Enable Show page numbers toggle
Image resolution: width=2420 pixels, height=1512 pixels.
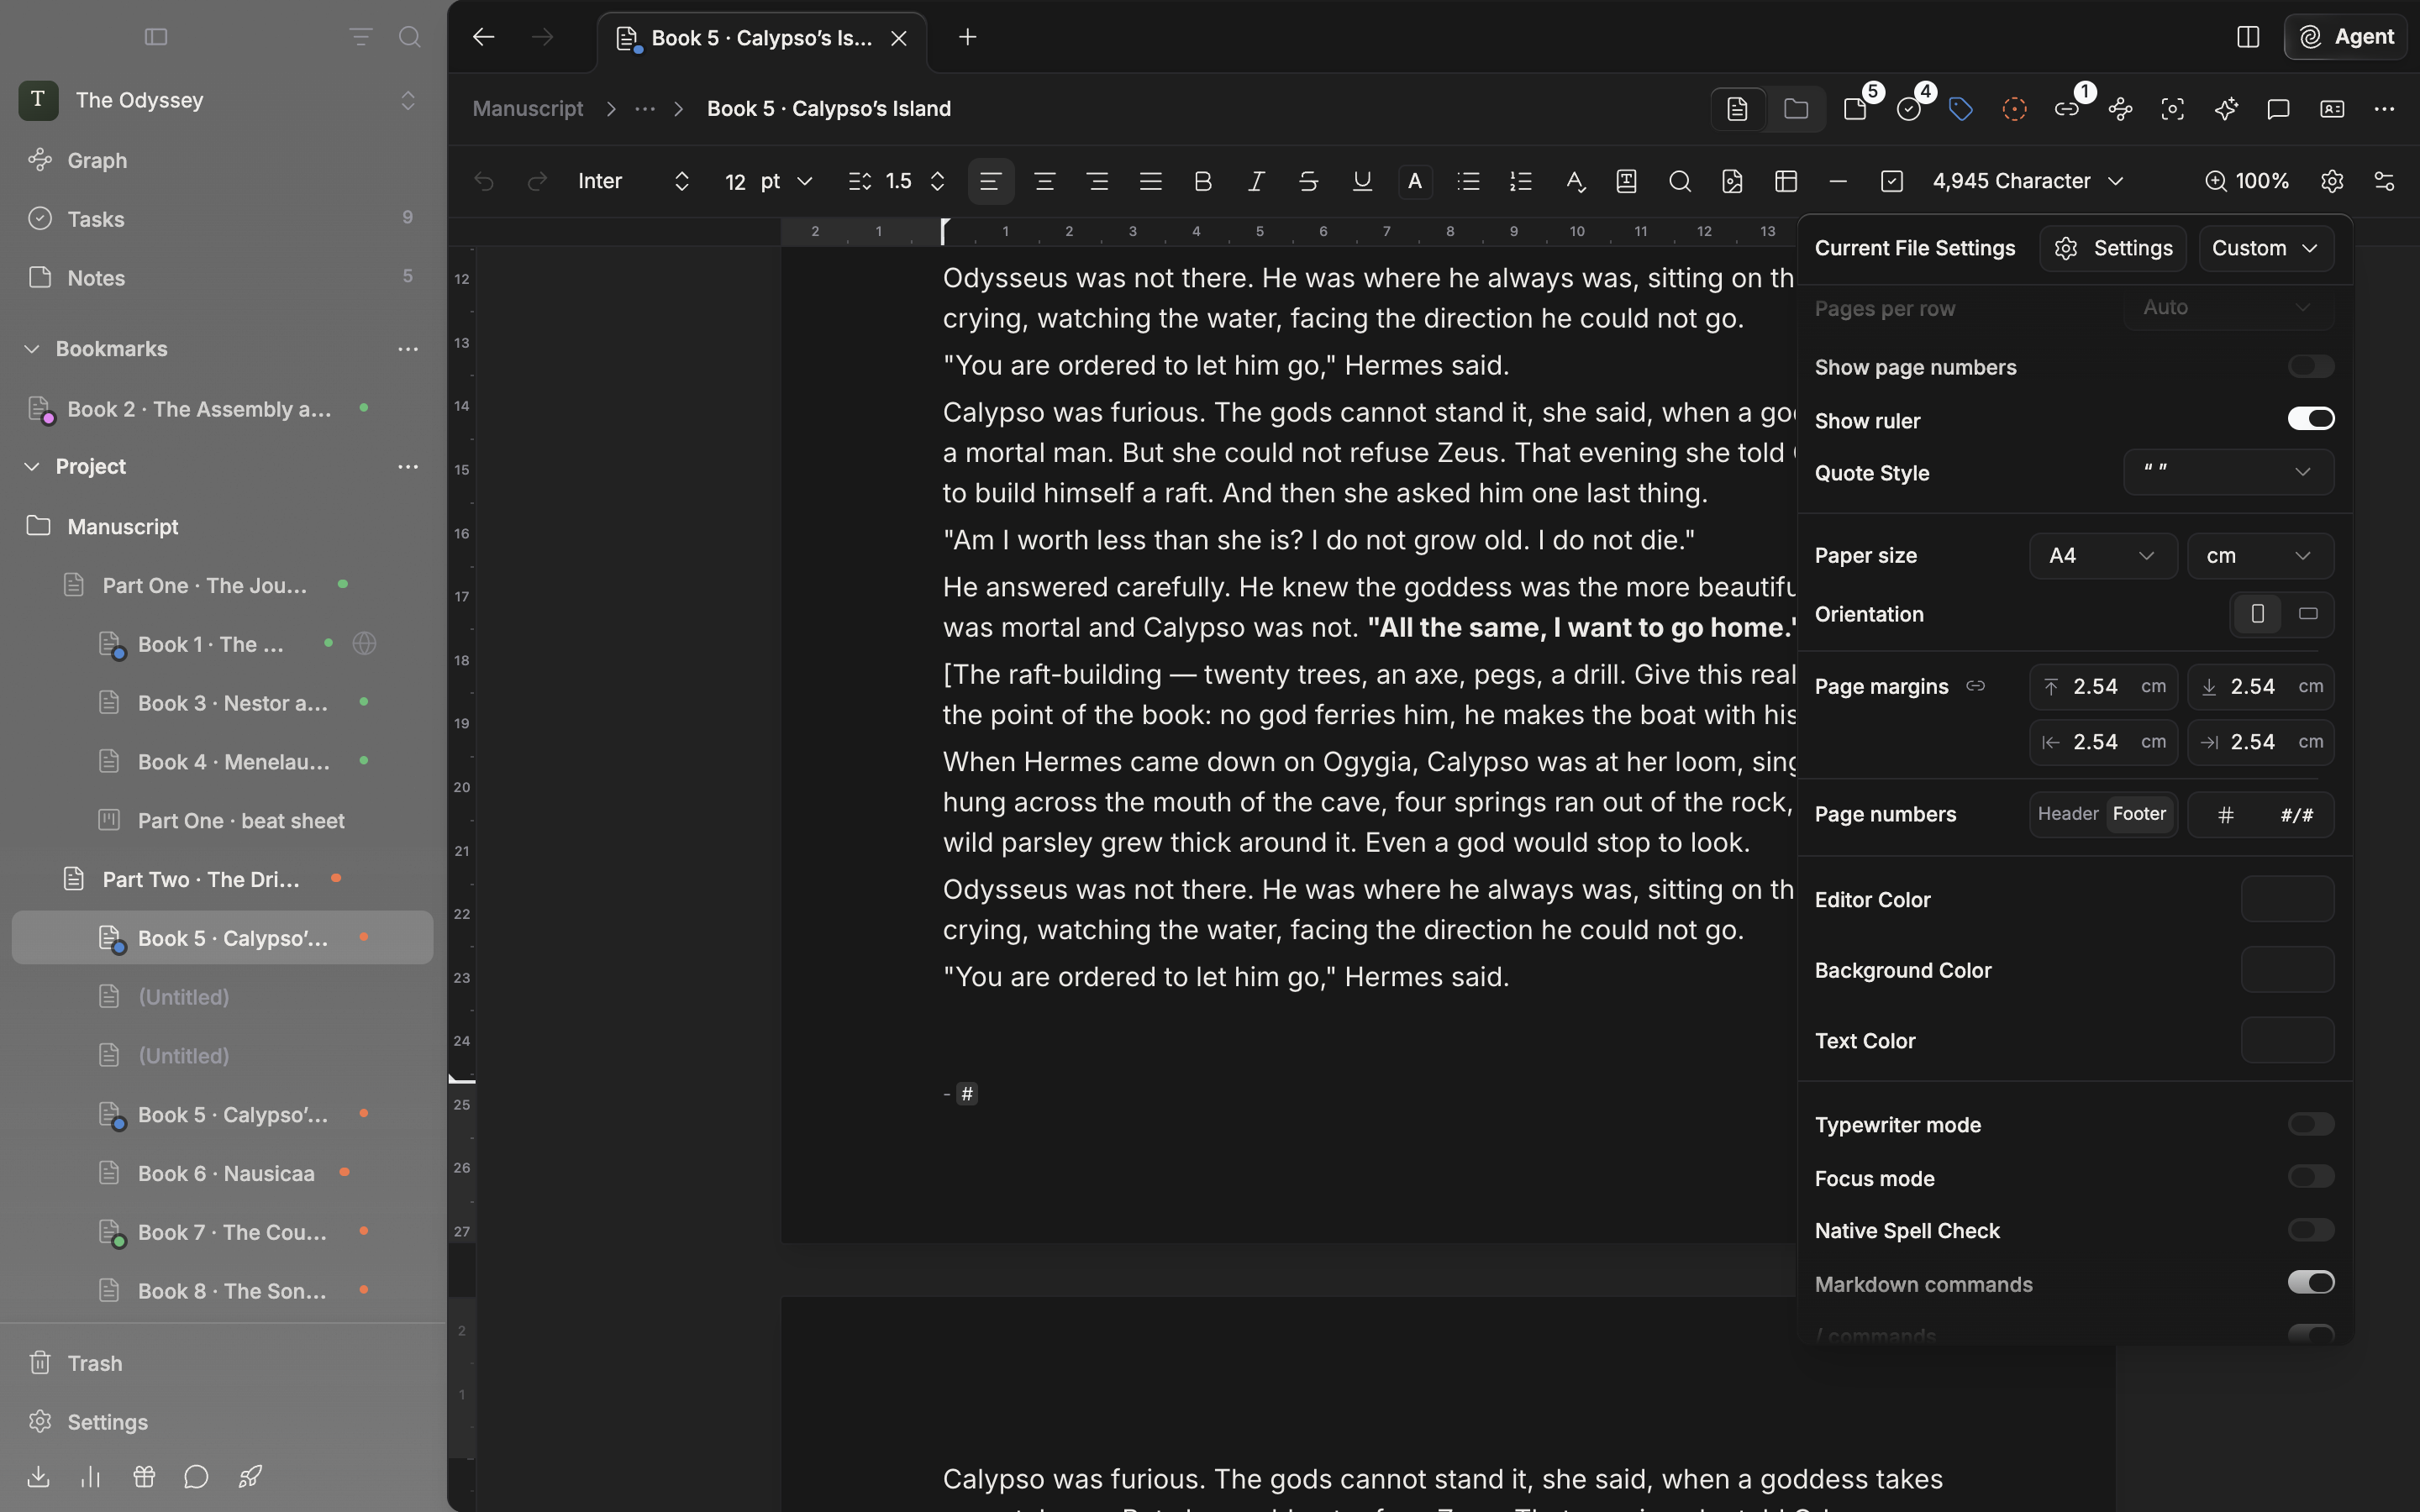coord(2311,366)
